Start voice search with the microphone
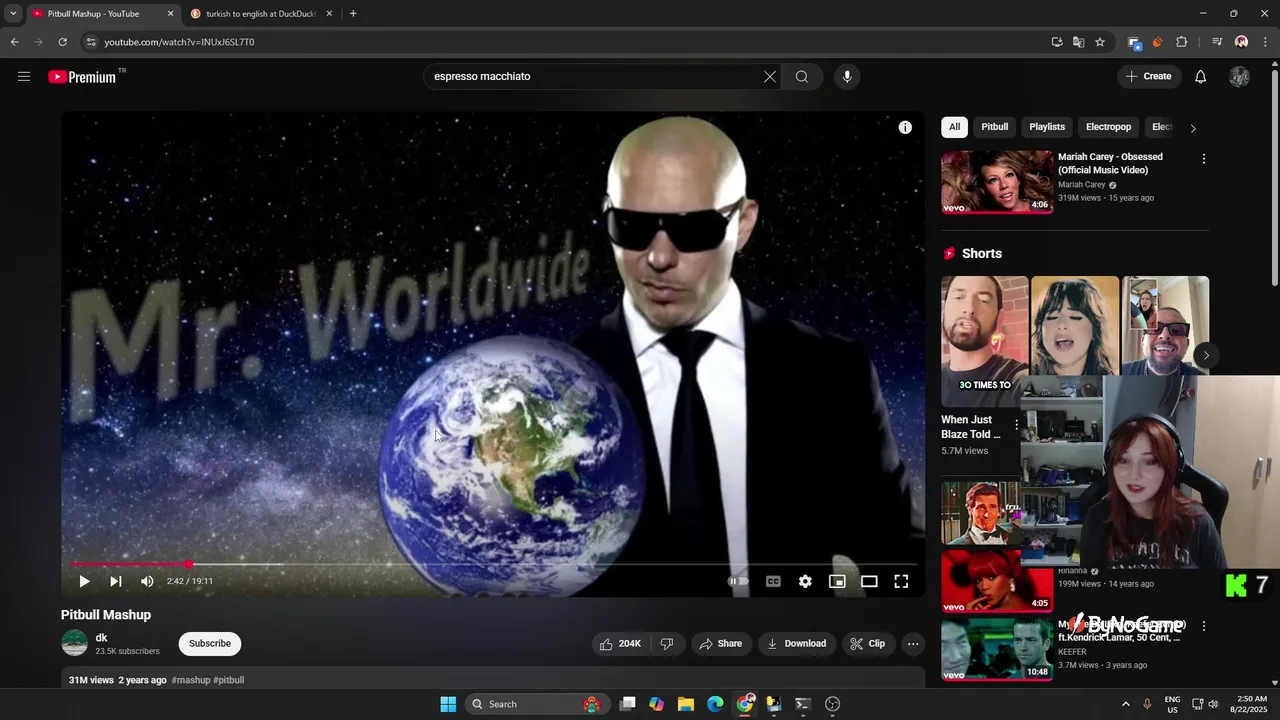The height and width of the screenshot is (720, 1280). [847, 76]
